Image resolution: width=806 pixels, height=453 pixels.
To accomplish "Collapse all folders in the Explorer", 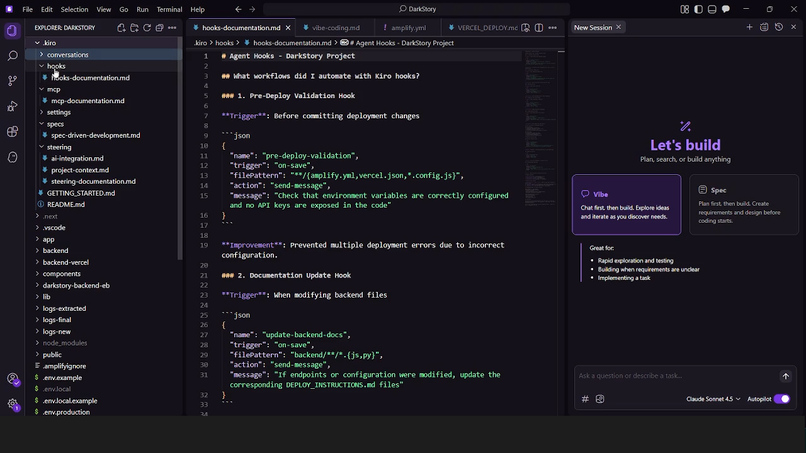I will point(159,28).
